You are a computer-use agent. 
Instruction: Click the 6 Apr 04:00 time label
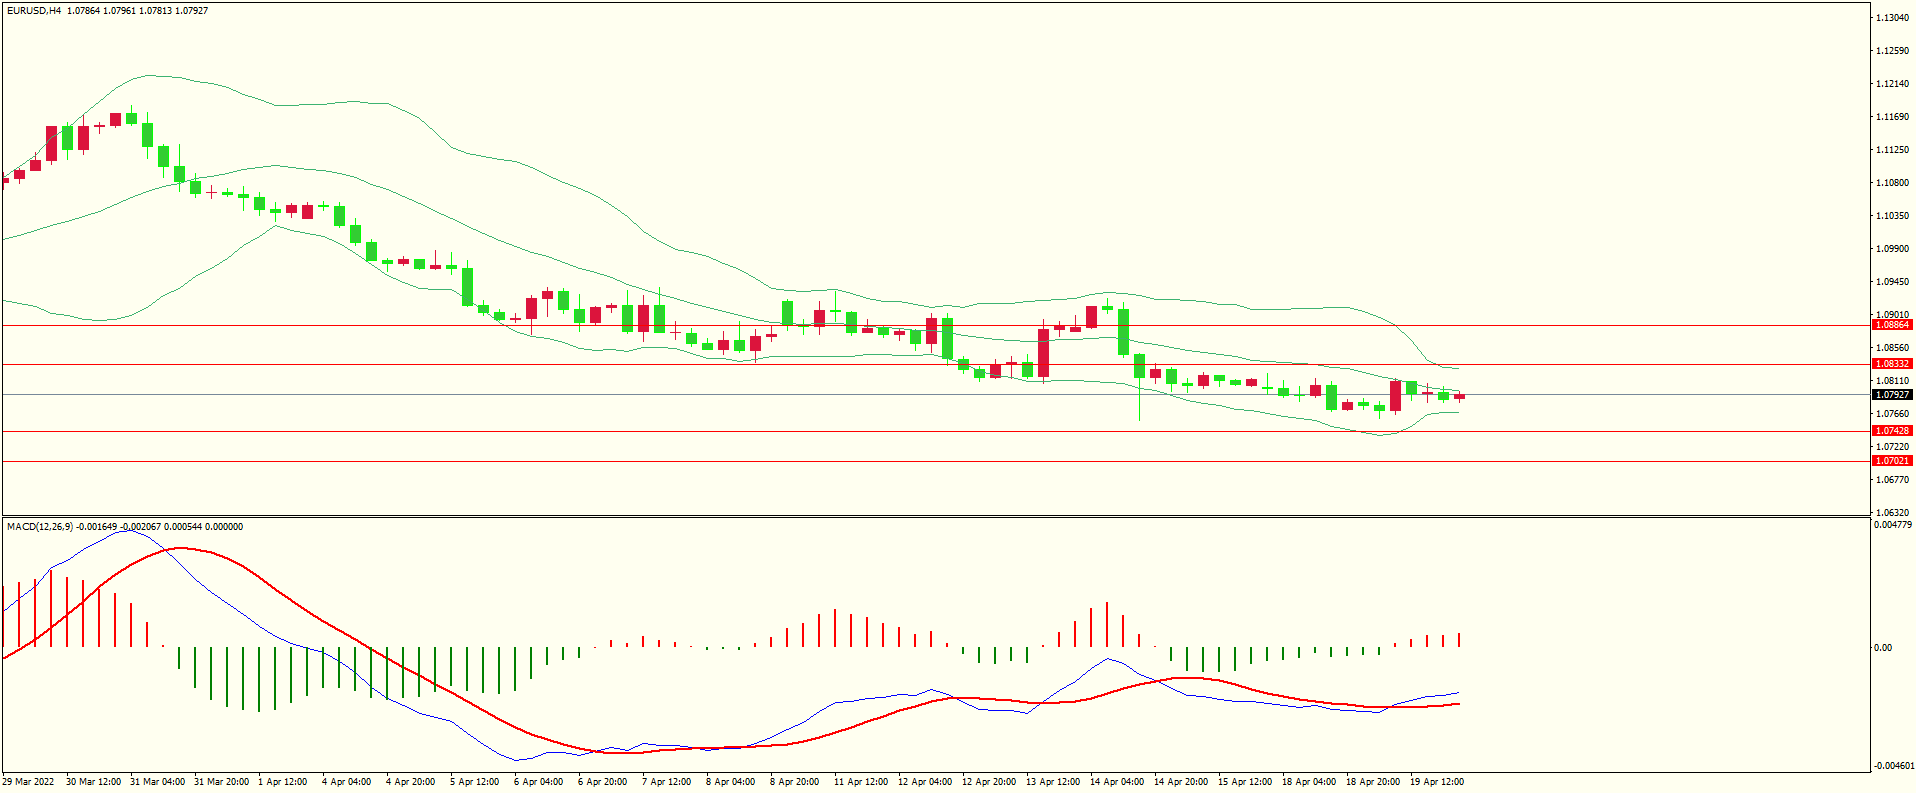538,782
